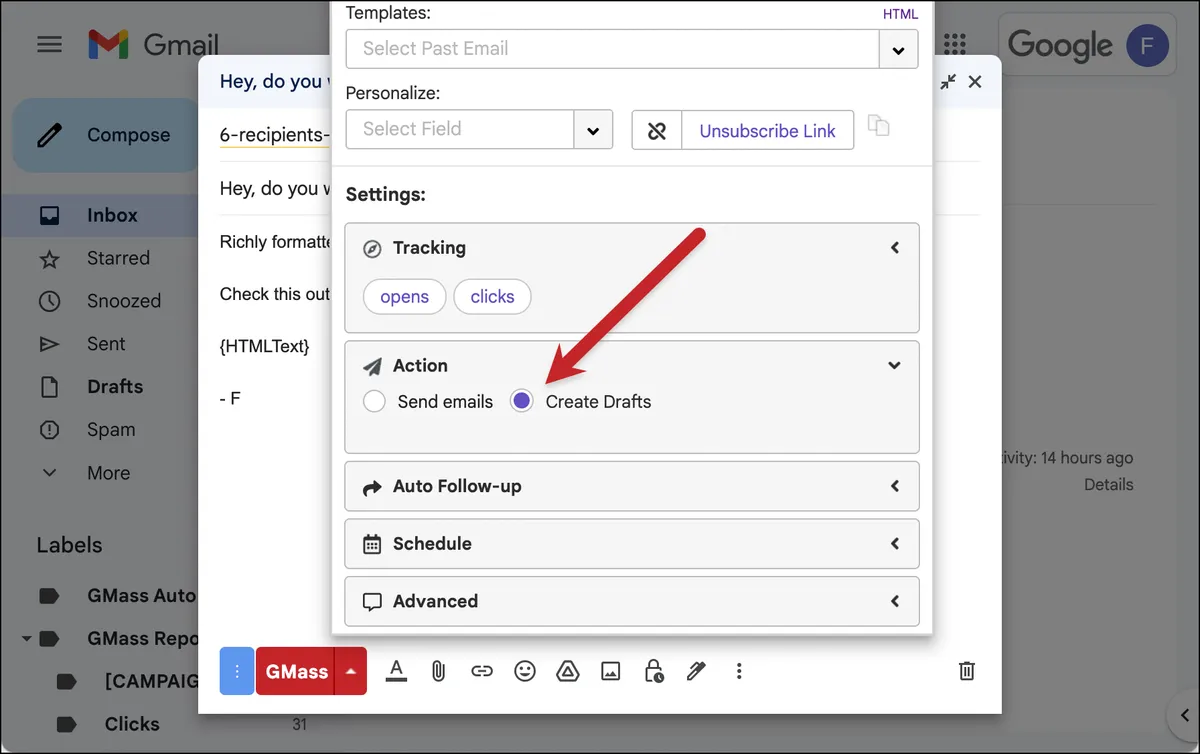Open the Google apps grid
Viewport: 1200px width, 754px height.
[x=955, y=44]
